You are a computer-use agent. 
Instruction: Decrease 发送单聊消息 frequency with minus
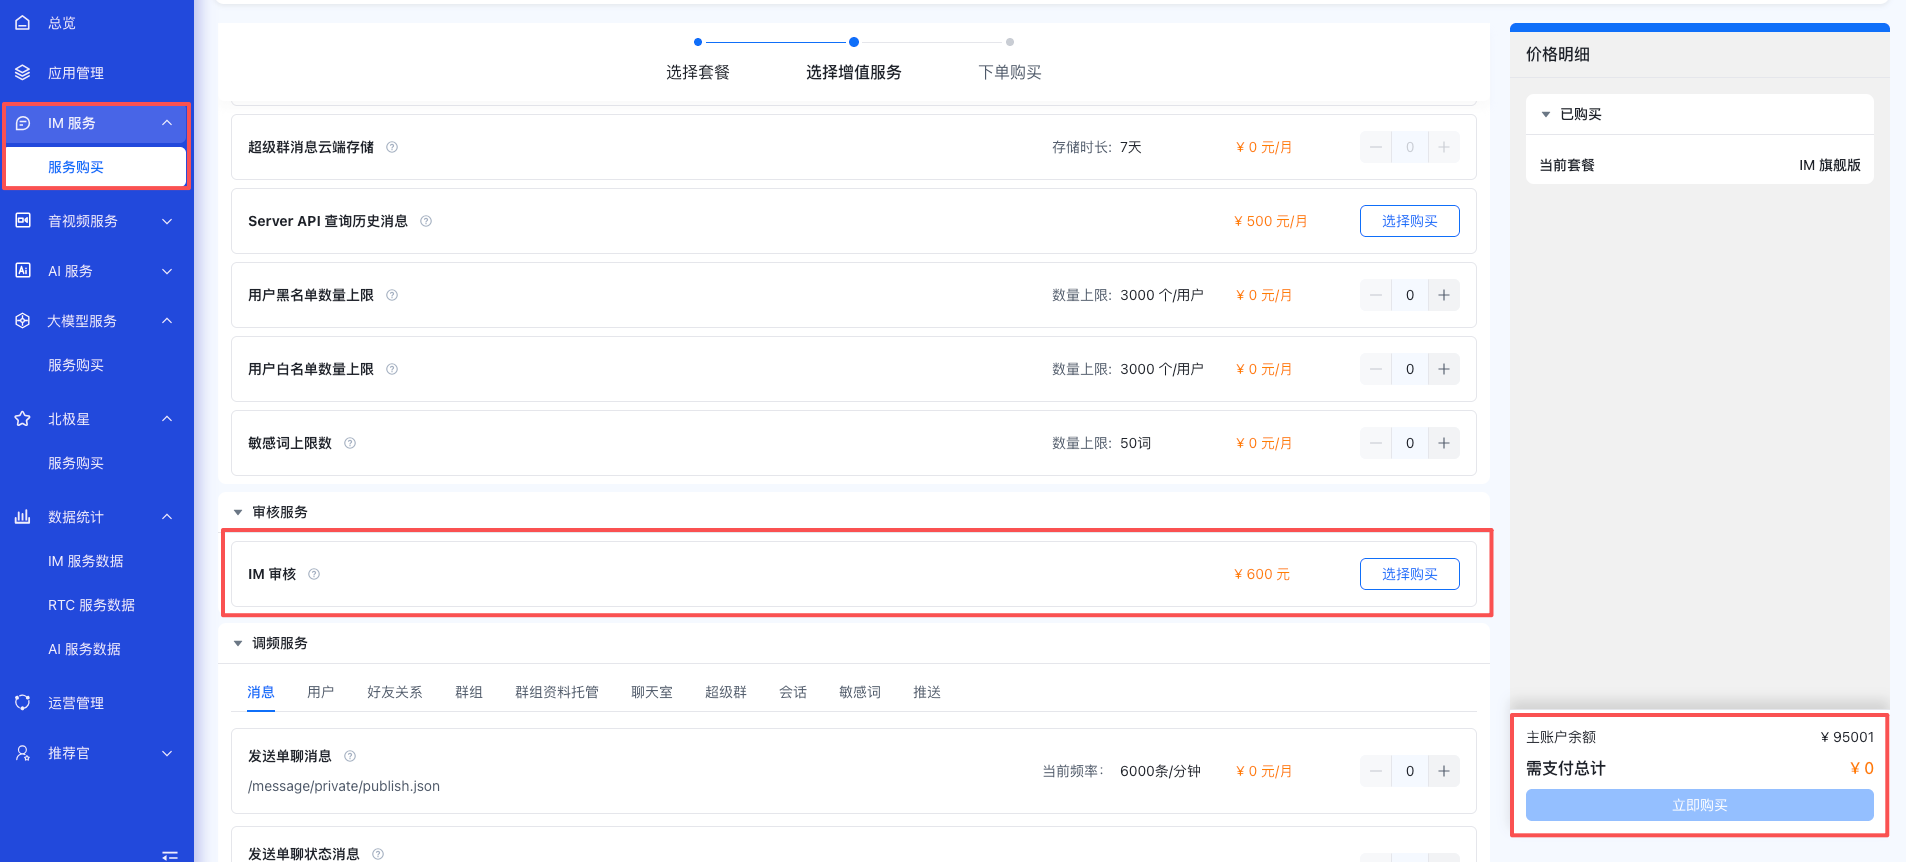pos(1376,771)
